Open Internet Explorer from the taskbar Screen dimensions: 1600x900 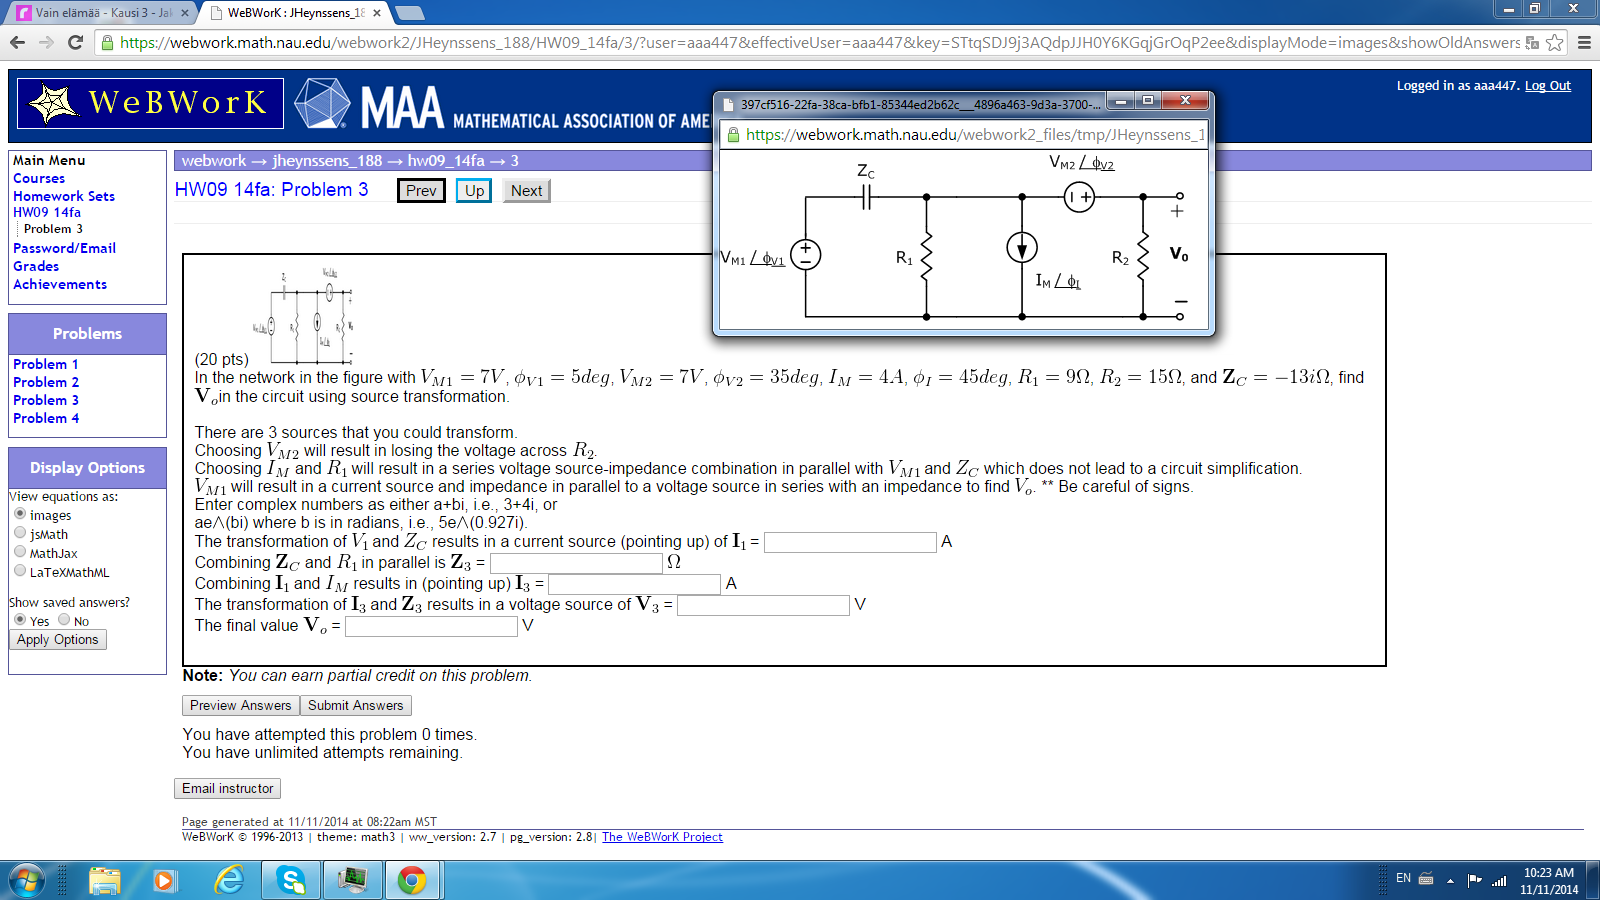click(228, 881)
